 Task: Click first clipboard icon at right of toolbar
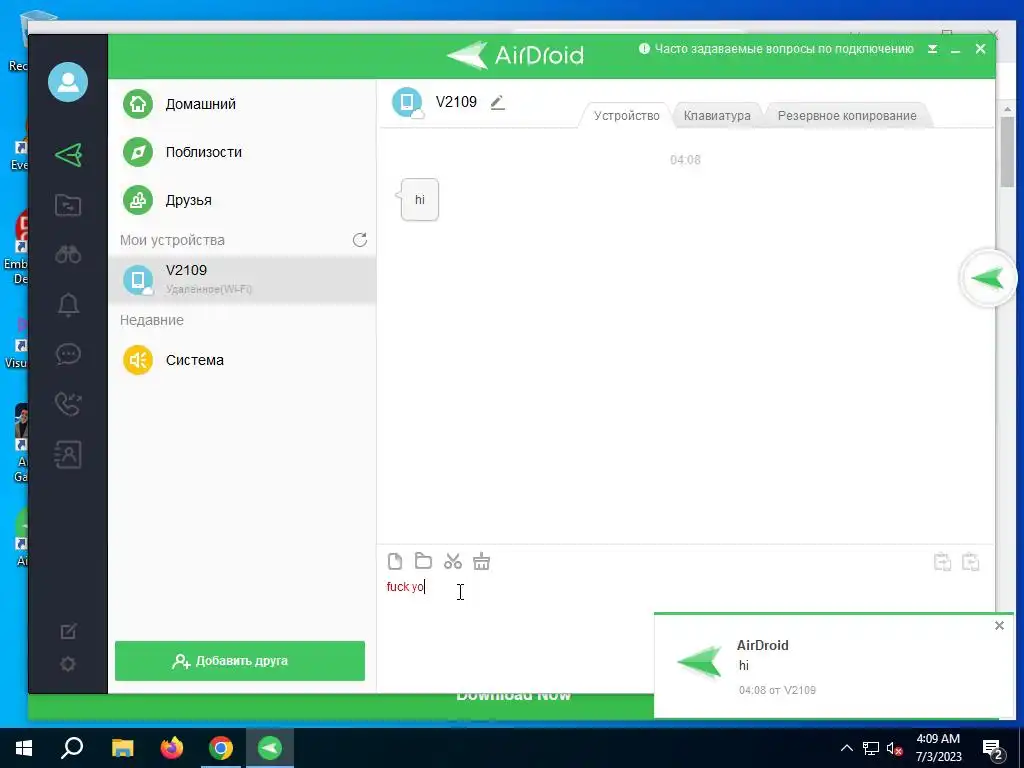click(942, 562)
